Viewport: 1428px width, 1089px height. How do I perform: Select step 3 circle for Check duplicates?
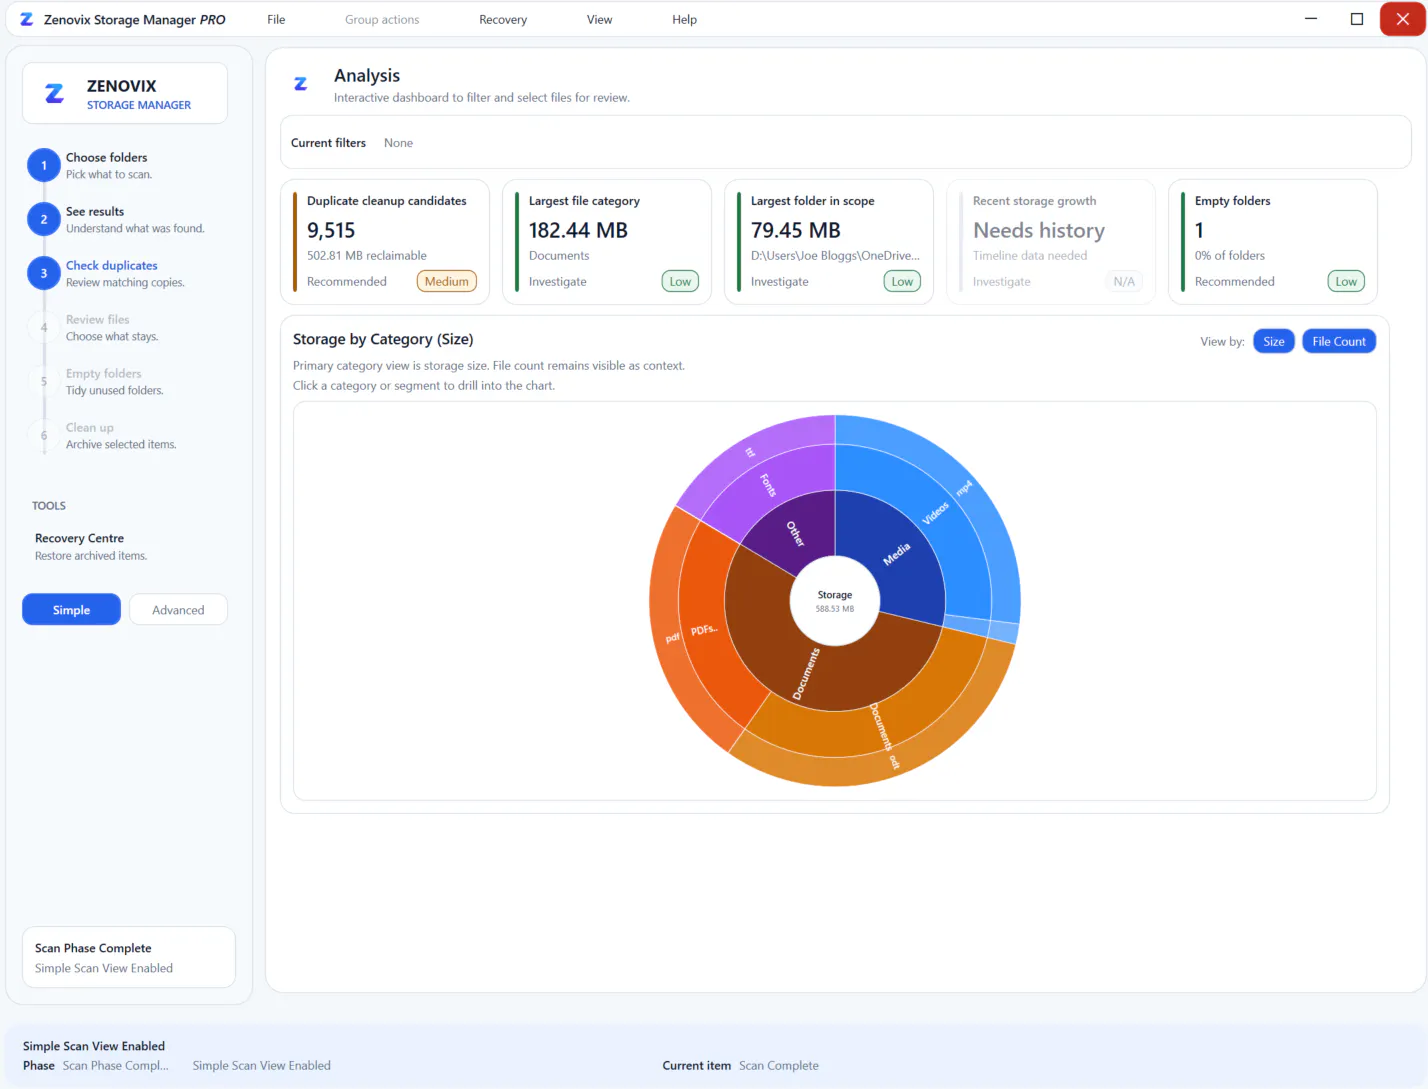click(44, 274)
